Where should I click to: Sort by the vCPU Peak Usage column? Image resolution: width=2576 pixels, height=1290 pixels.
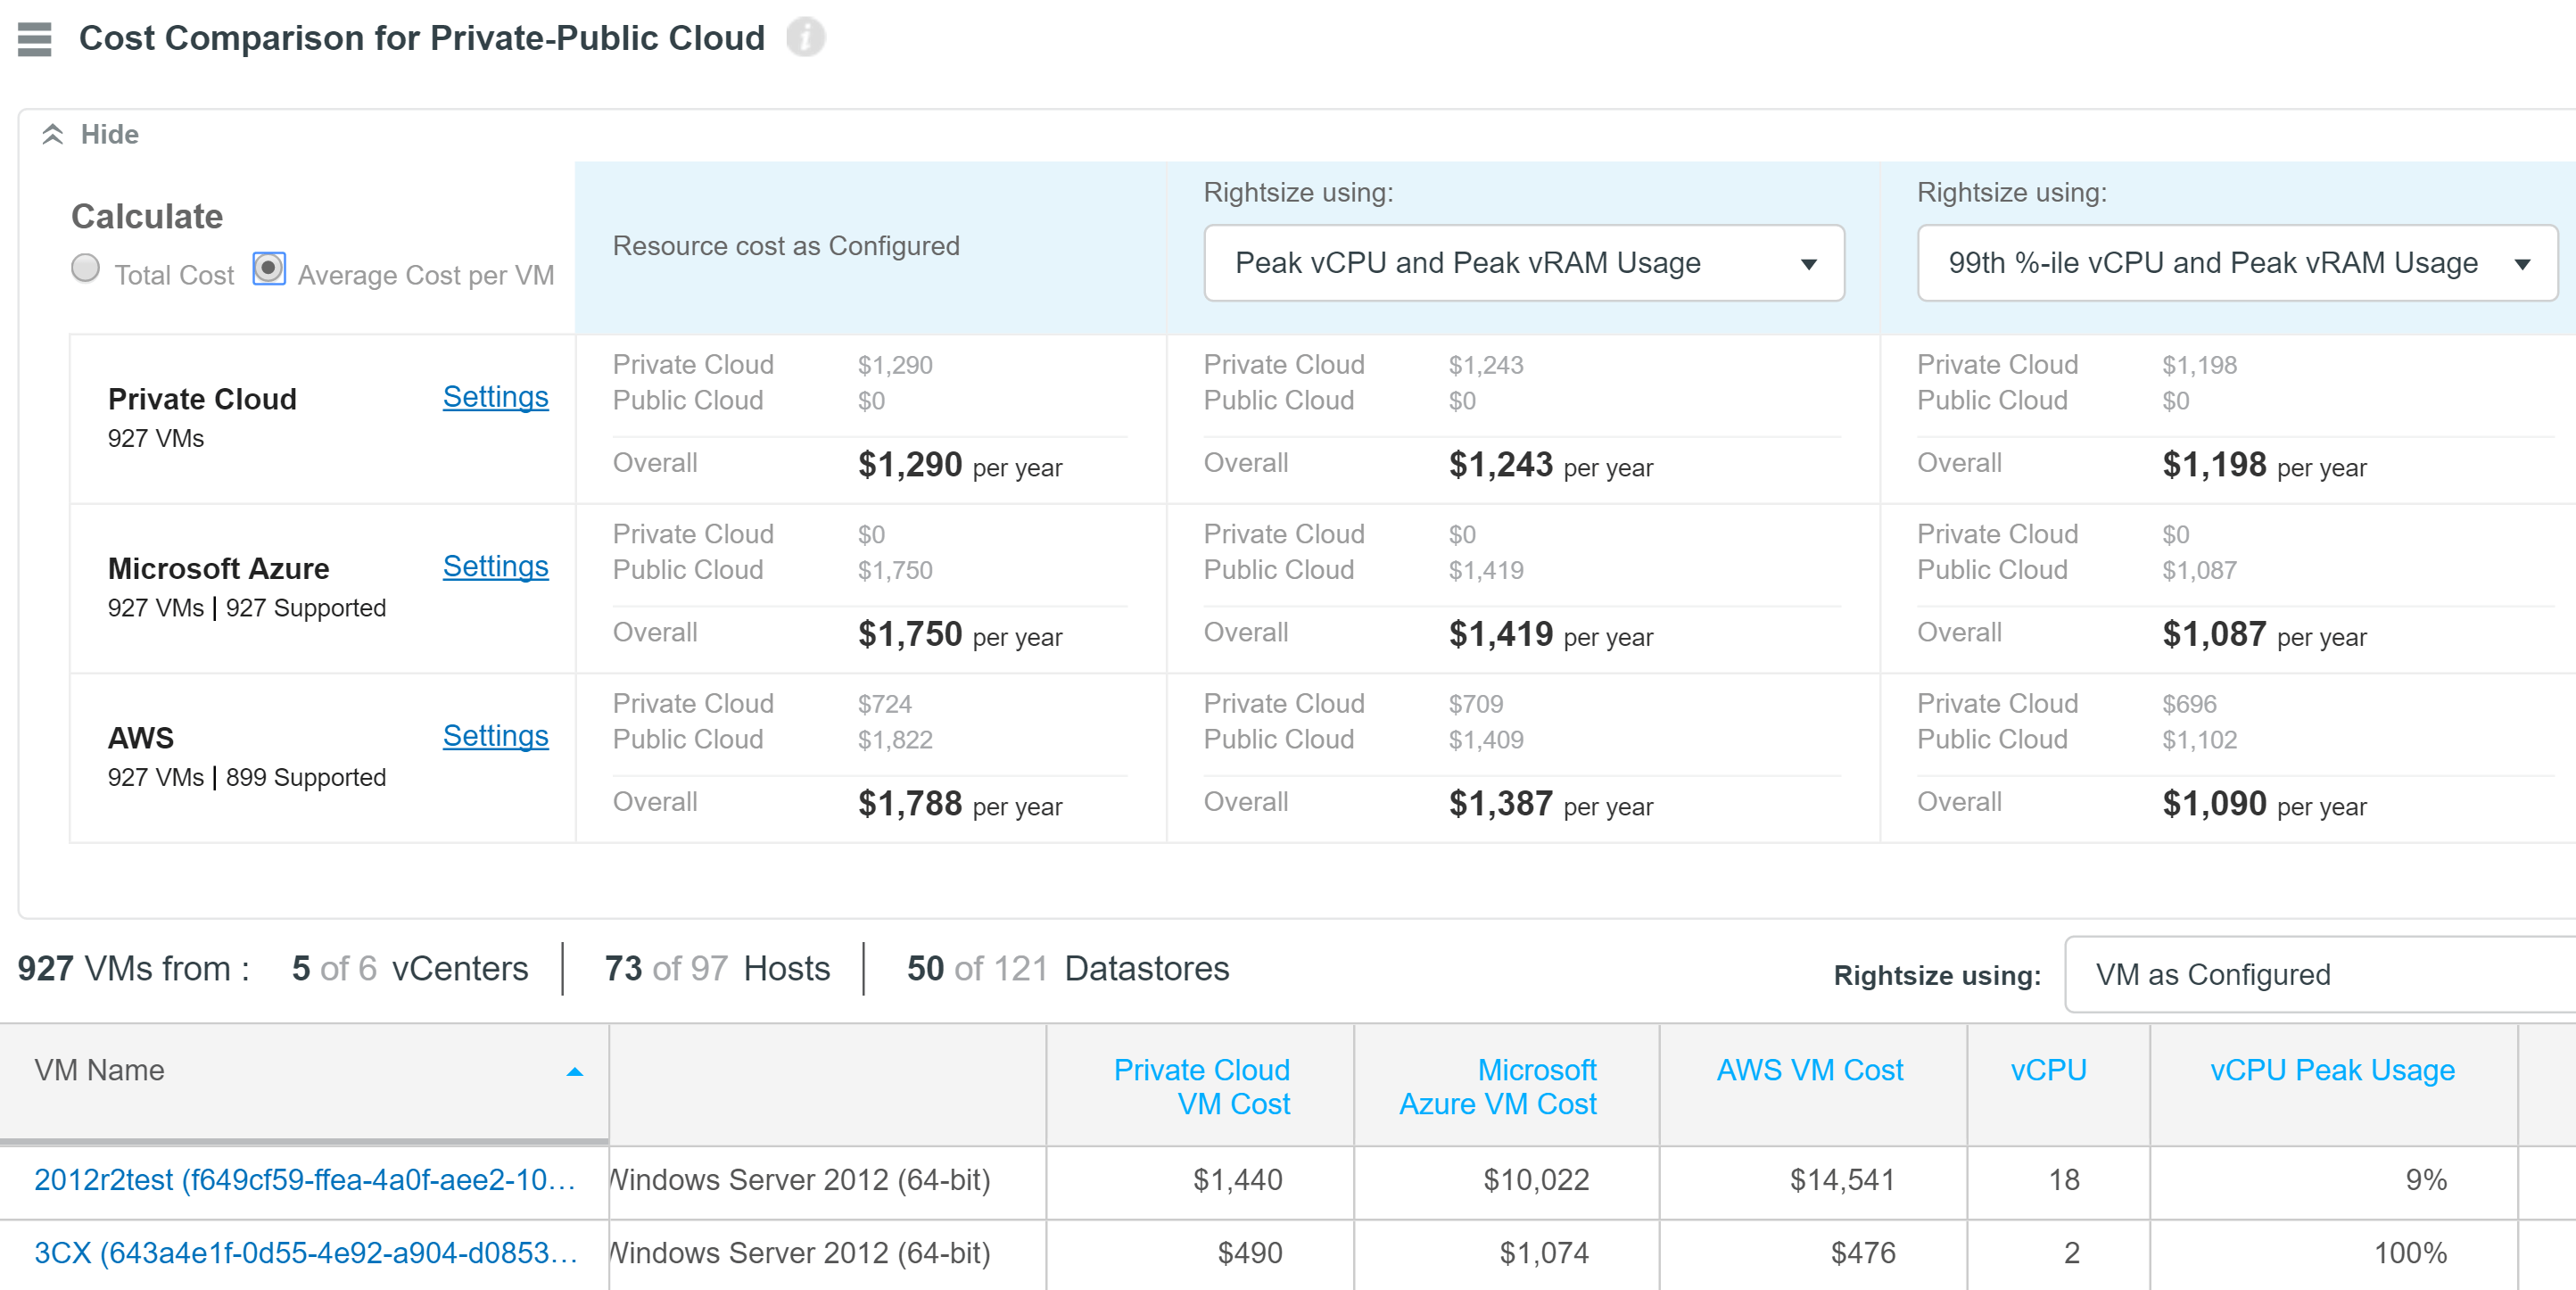2331,1070
